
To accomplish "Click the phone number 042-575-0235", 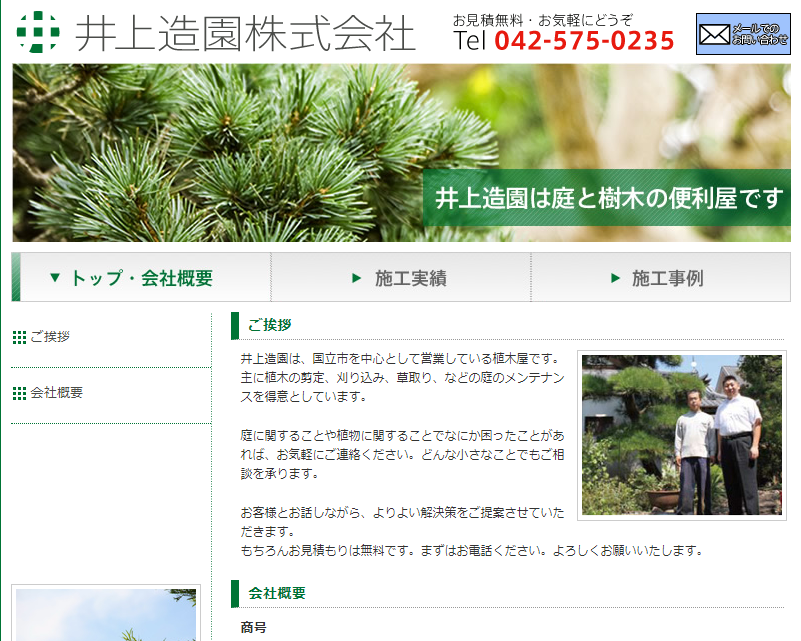I will click(584, 41).
